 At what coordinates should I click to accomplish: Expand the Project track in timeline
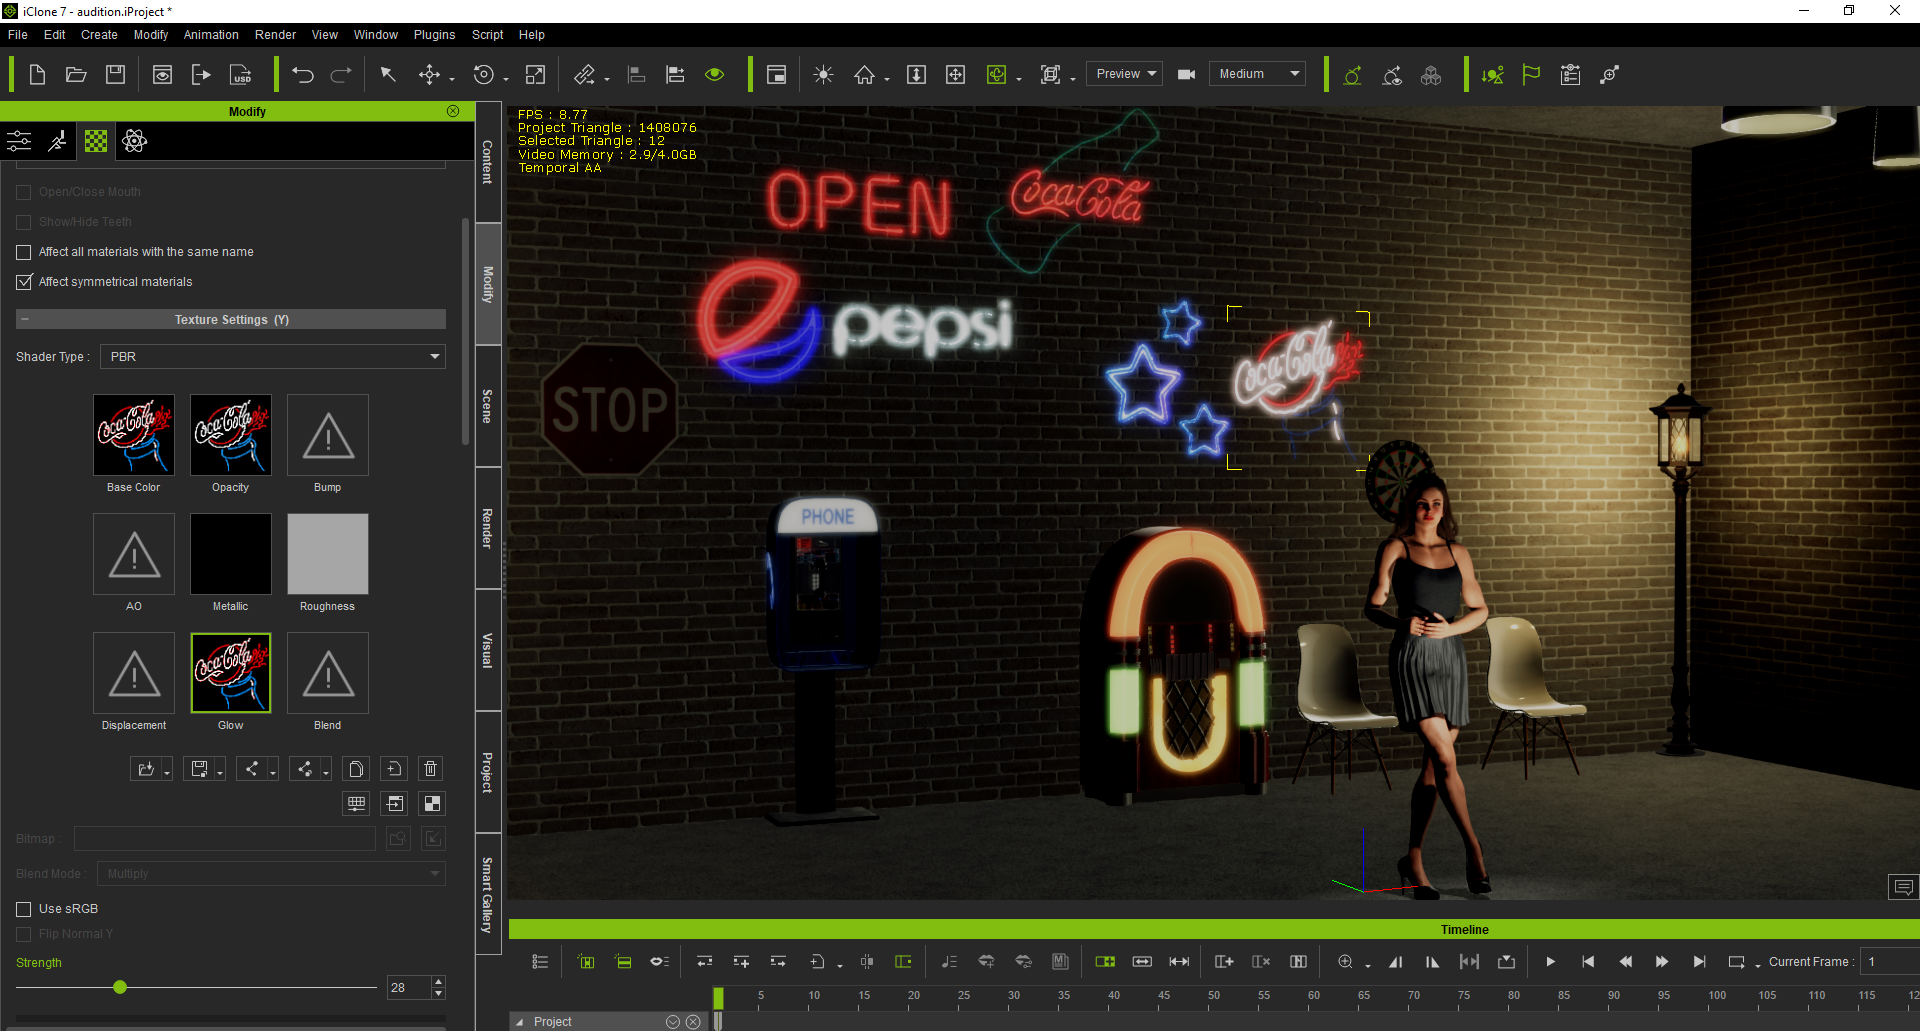pyautogui.click(x=520, y=1022)
